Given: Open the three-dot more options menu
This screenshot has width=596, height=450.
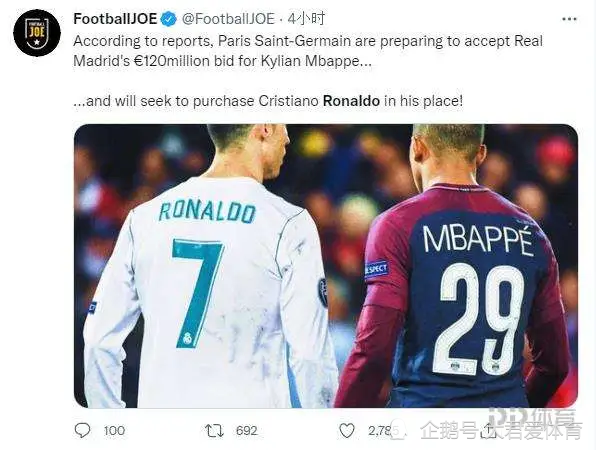Looking at the screenshot, I should pos(569,19).
